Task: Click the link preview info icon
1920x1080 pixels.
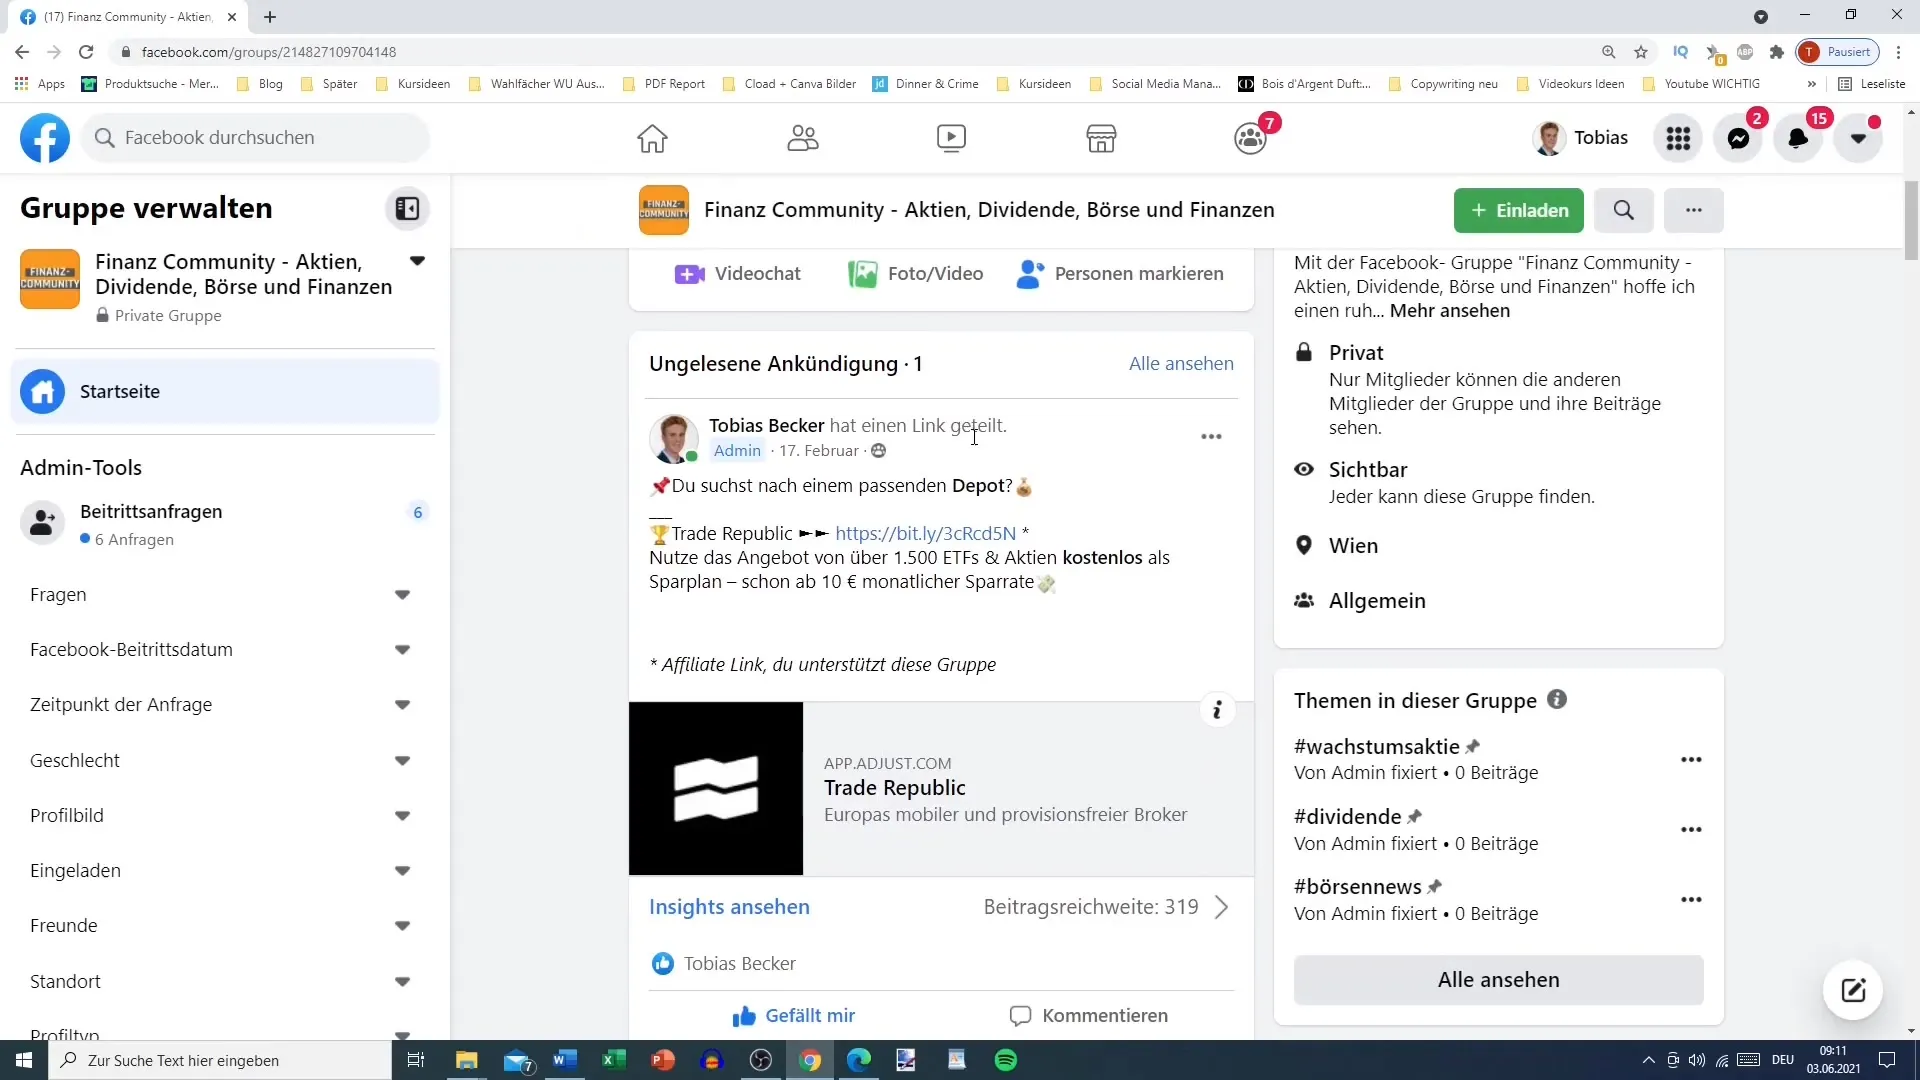Action: point(1217,710)
